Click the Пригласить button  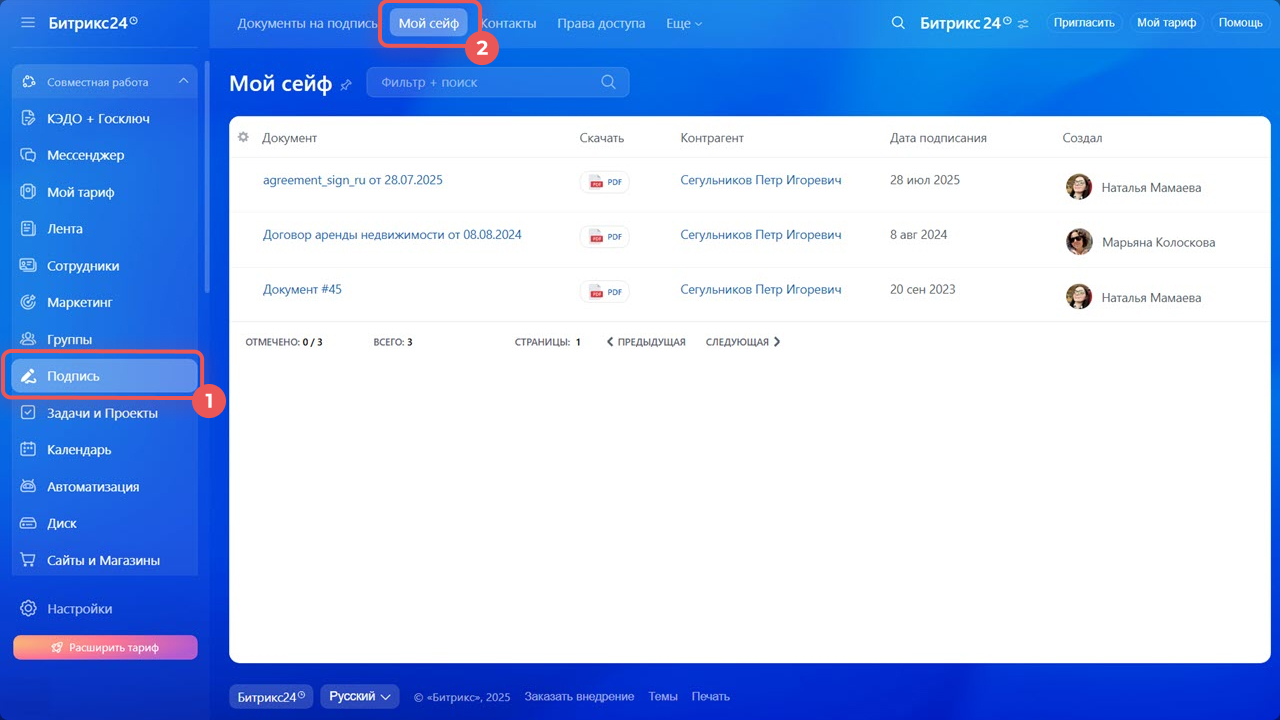1084,23
